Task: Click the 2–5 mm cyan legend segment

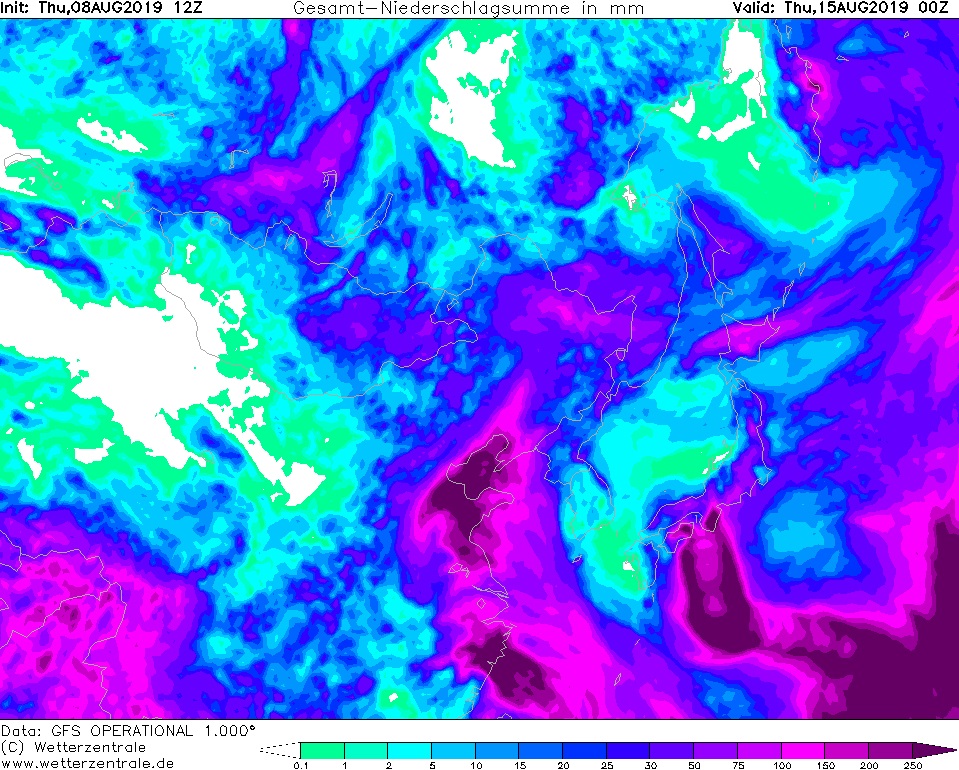Action: (409, 750)
